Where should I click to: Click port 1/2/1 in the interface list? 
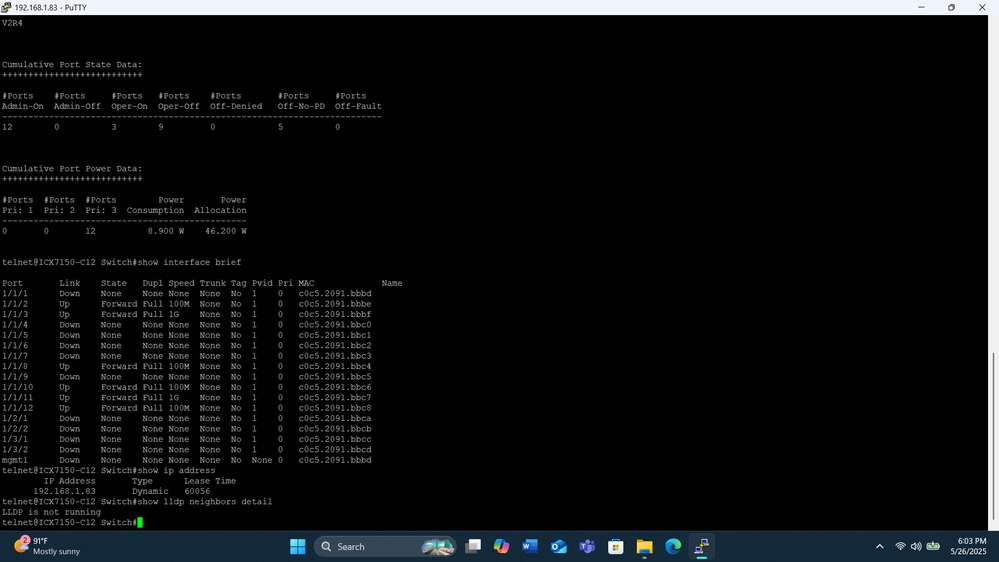pos(15,419)
